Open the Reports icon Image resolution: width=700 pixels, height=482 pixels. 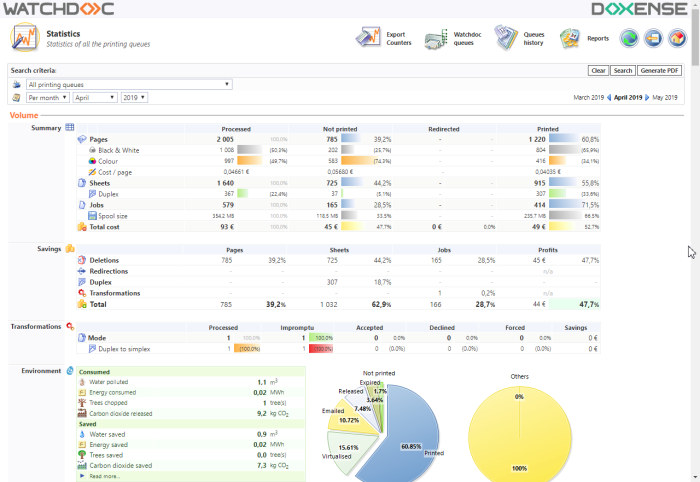click(570, 39)
